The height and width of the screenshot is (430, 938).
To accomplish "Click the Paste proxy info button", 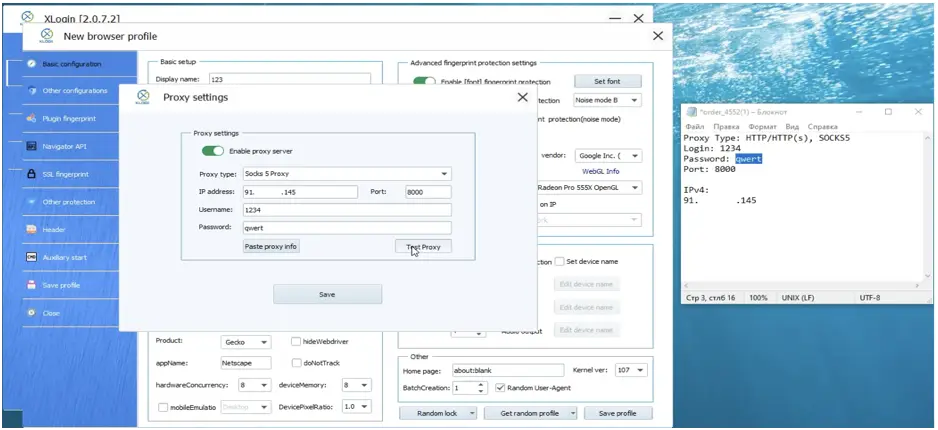I will point(271,246).
